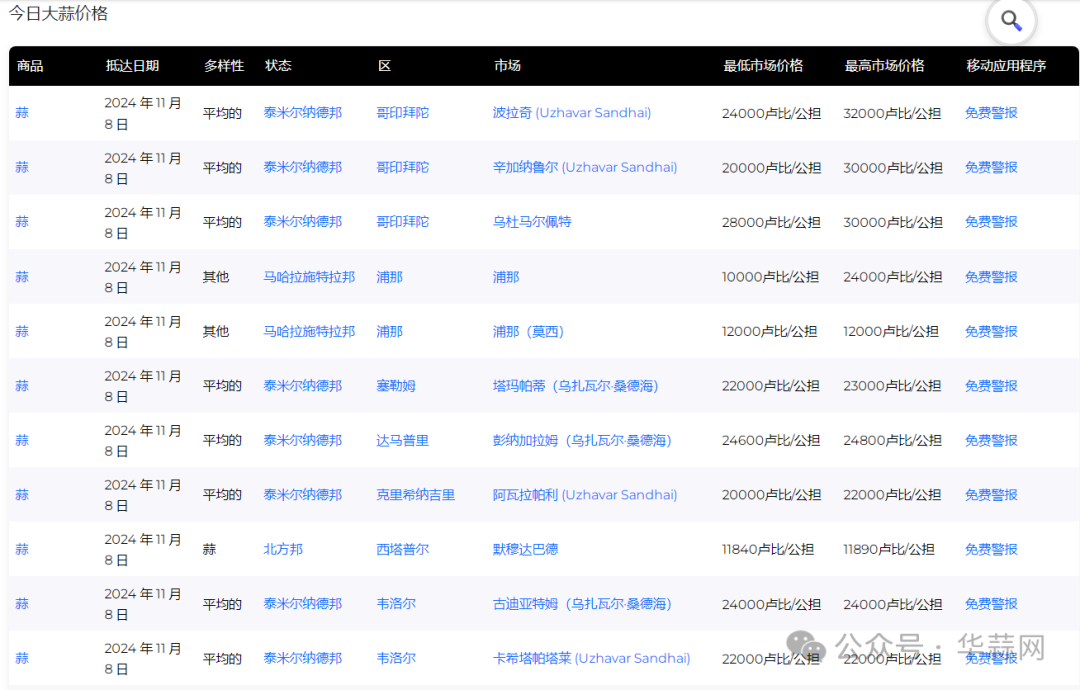This screenshot has width=1080, height=690.
Task: Click the 28000卢比/公担 minimum price cell
Action: (x=771, y=222)
